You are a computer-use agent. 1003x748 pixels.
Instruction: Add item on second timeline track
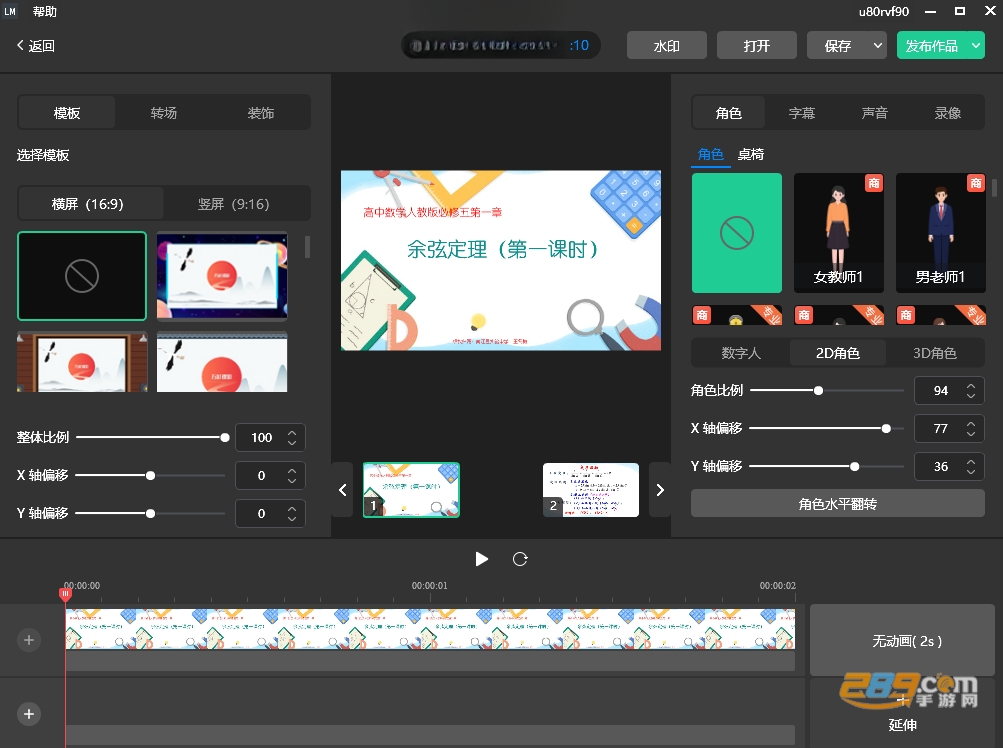29,714
